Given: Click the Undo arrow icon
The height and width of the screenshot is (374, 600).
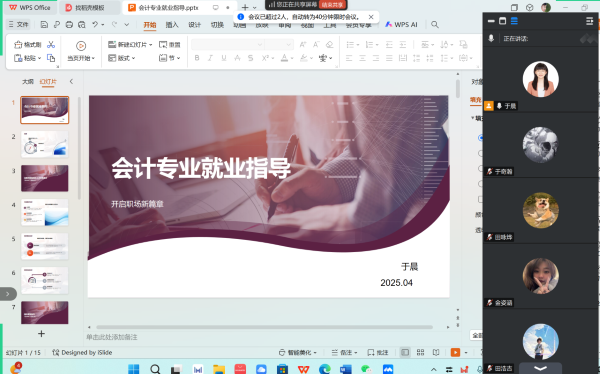Looking at the screenshot, I should 95,24.
